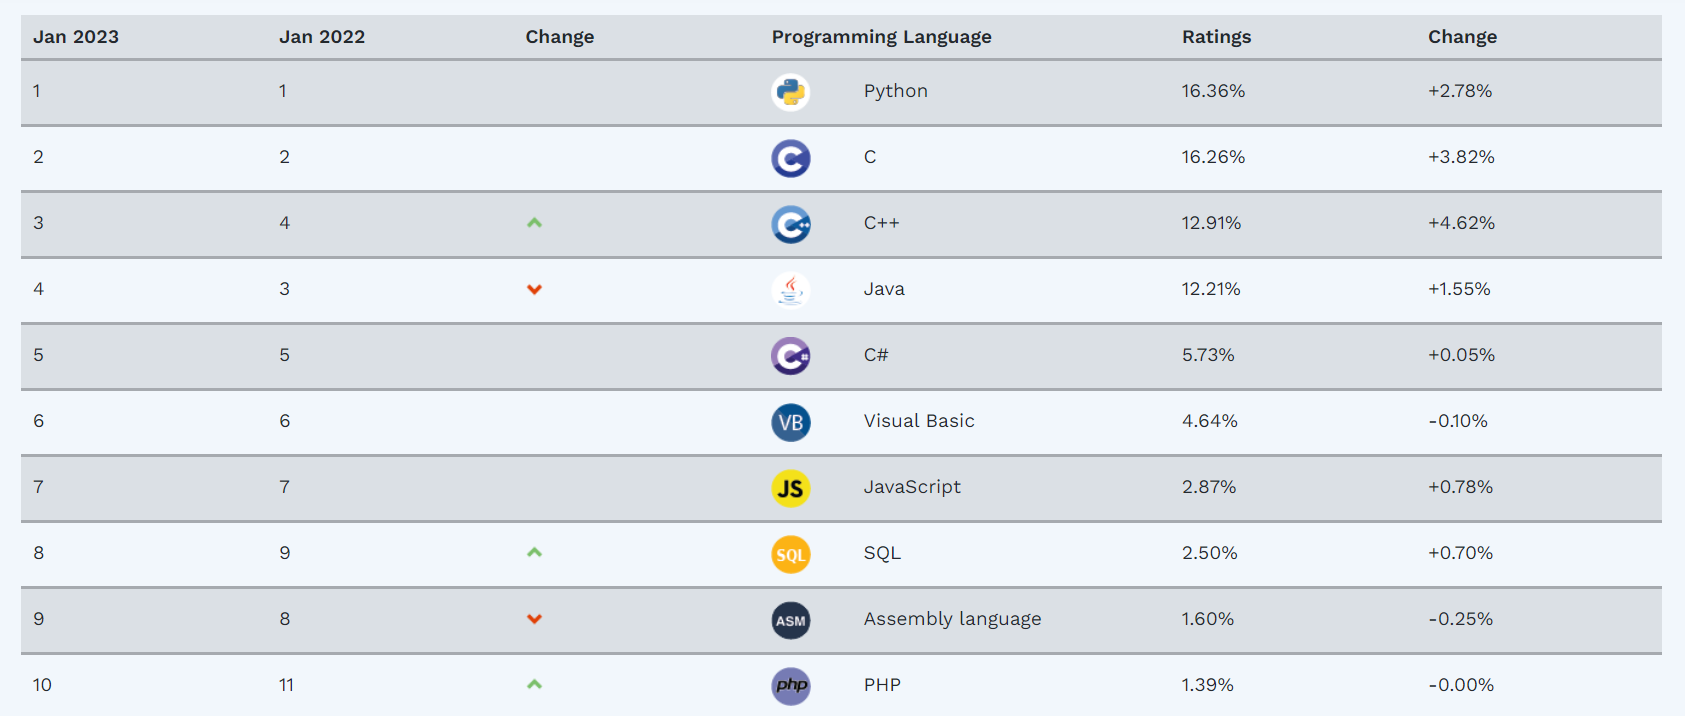Click the Jan 2023 column header
This screenshot has width=1685, height=716.
(x=76, y=37)
